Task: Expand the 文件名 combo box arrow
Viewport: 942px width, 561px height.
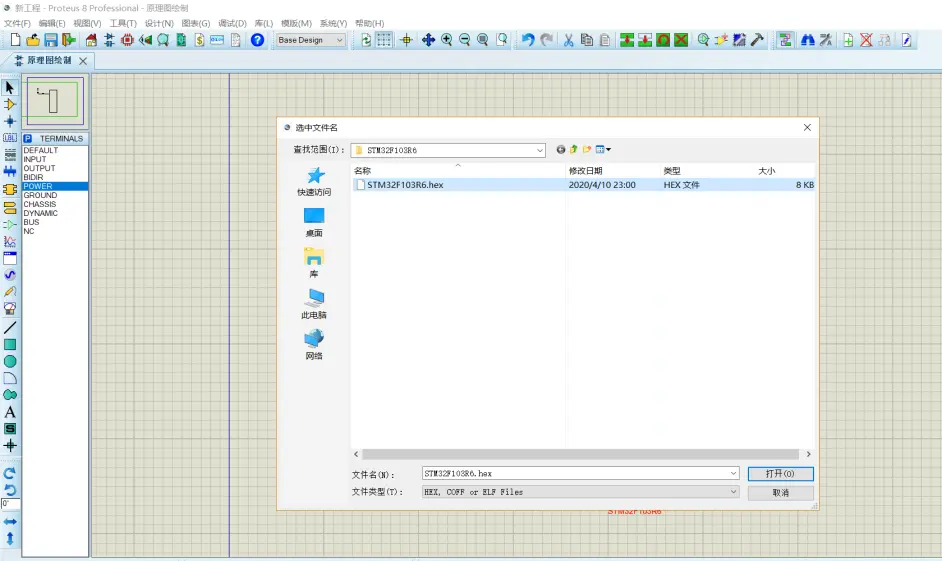Action: 733,473
